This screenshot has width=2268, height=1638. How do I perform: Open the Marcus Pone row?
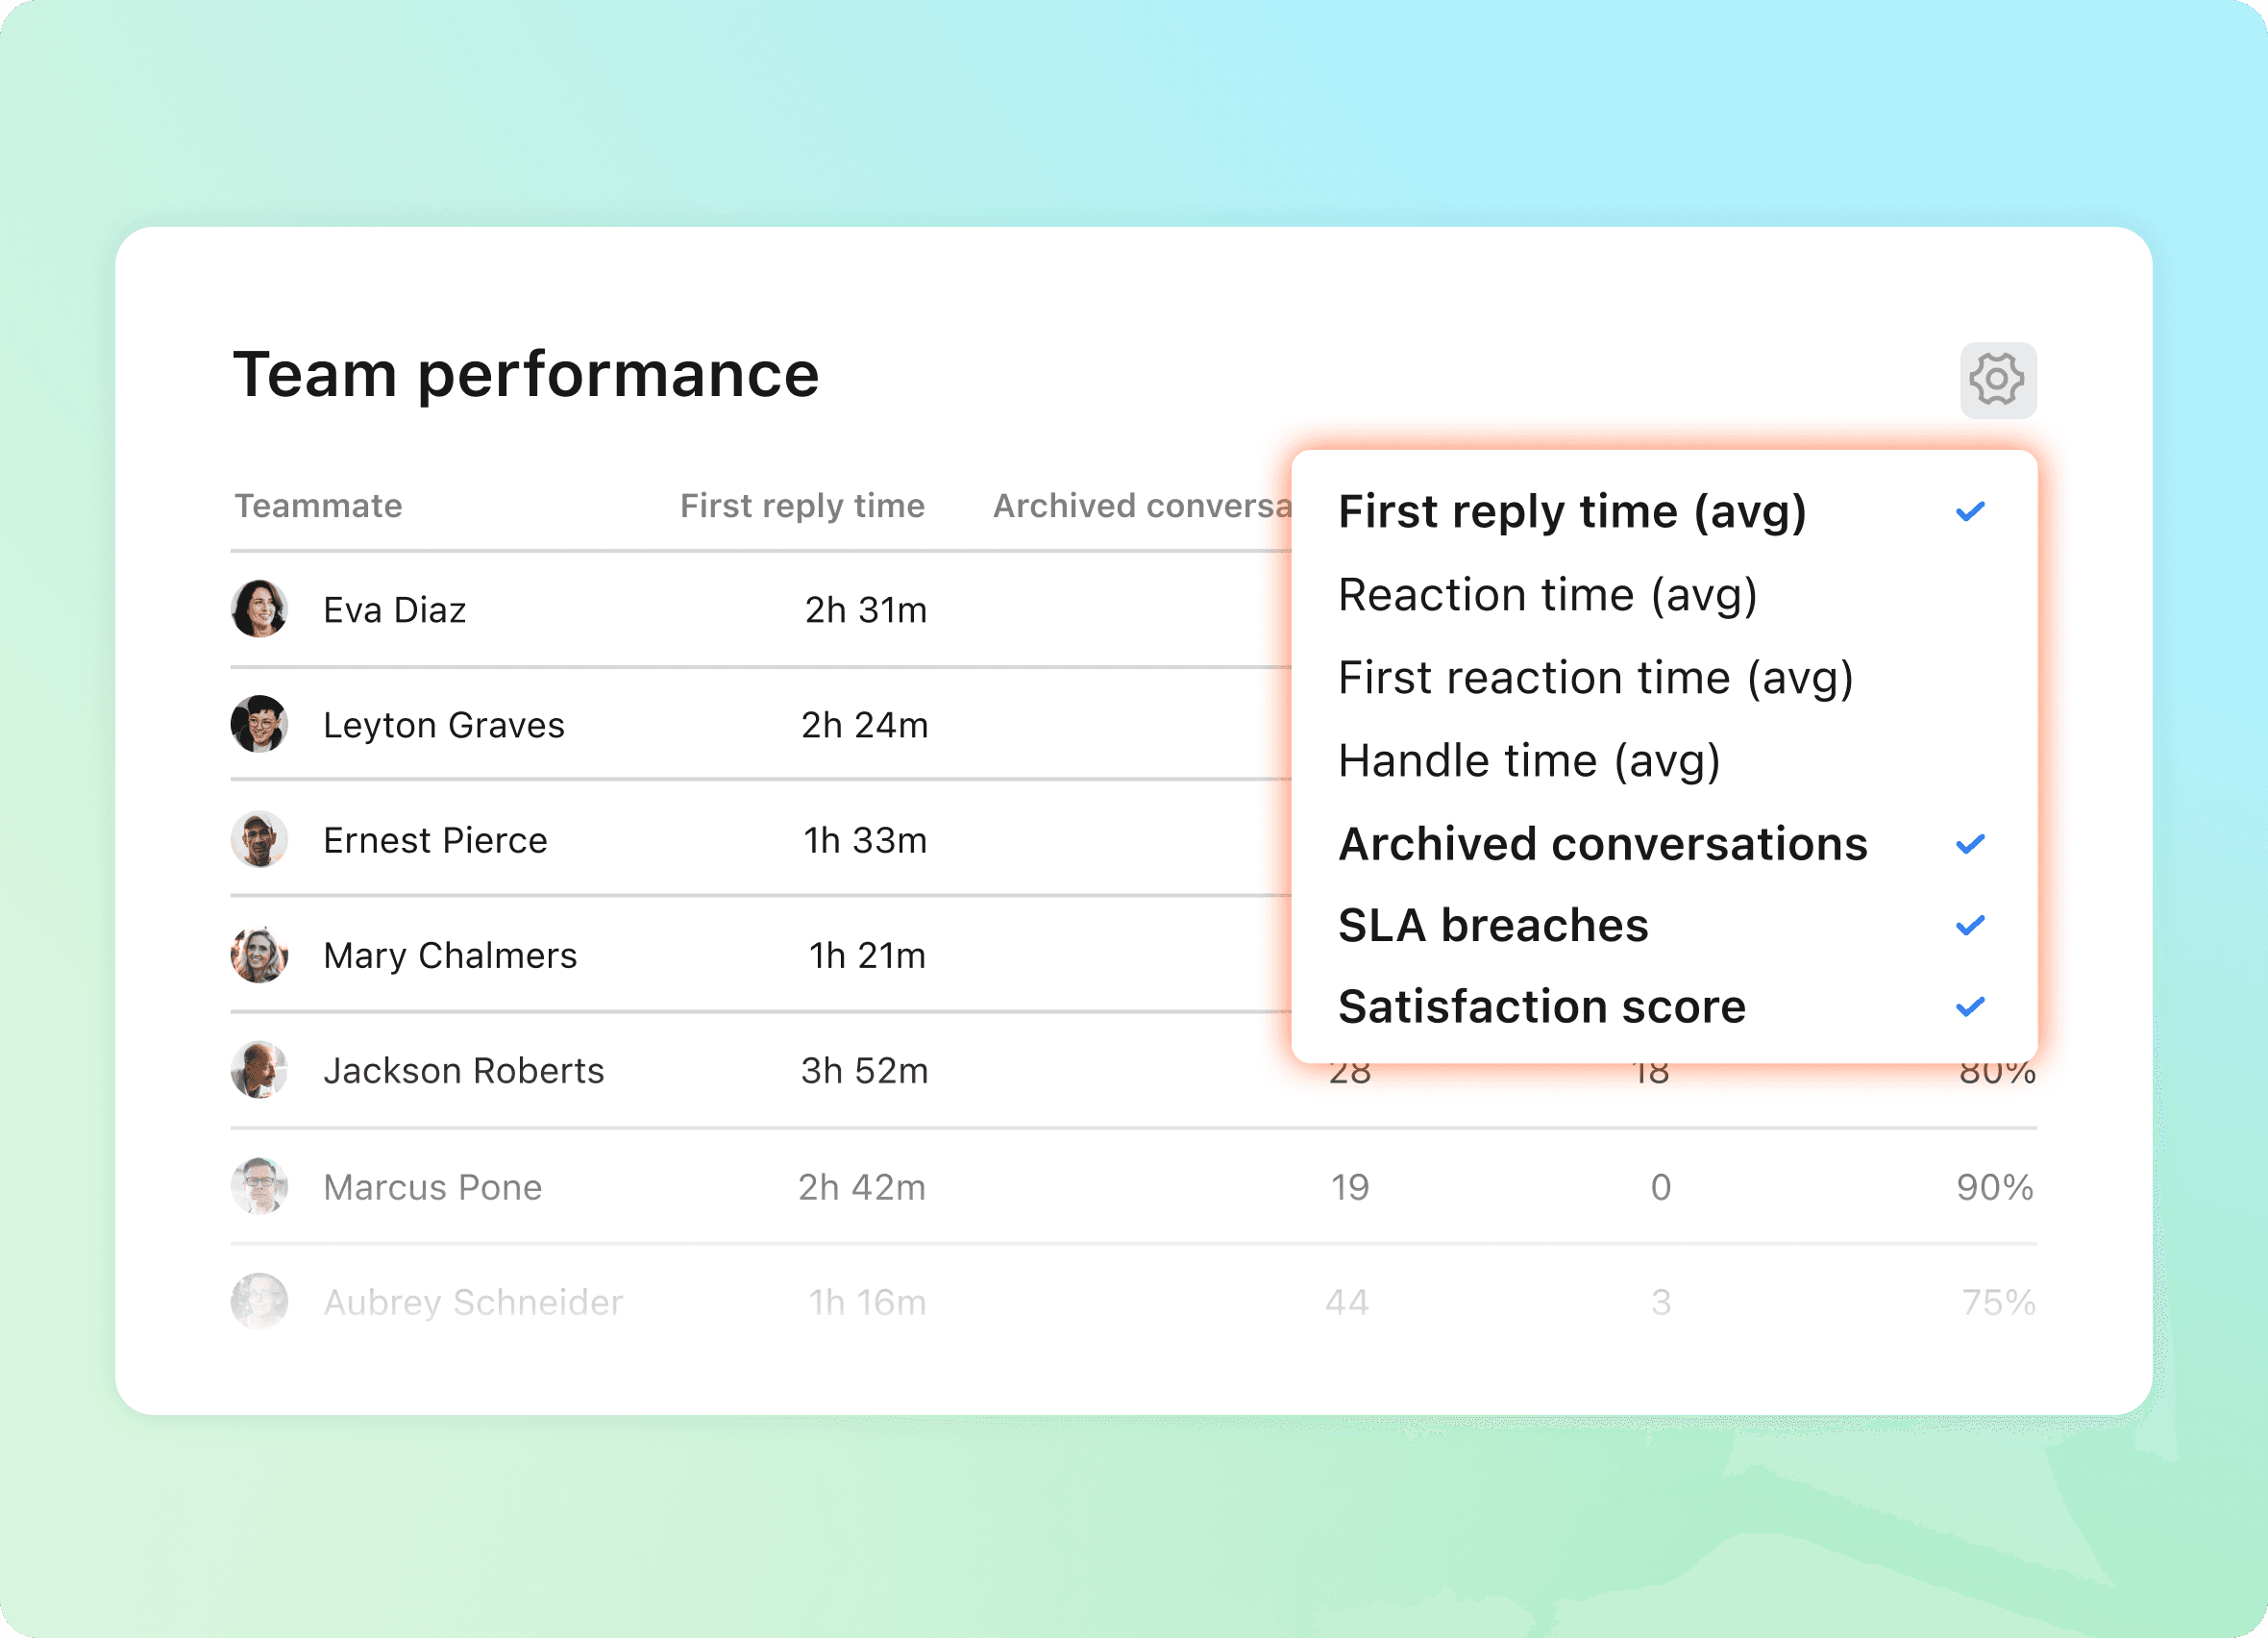tap(1133, 1187)
